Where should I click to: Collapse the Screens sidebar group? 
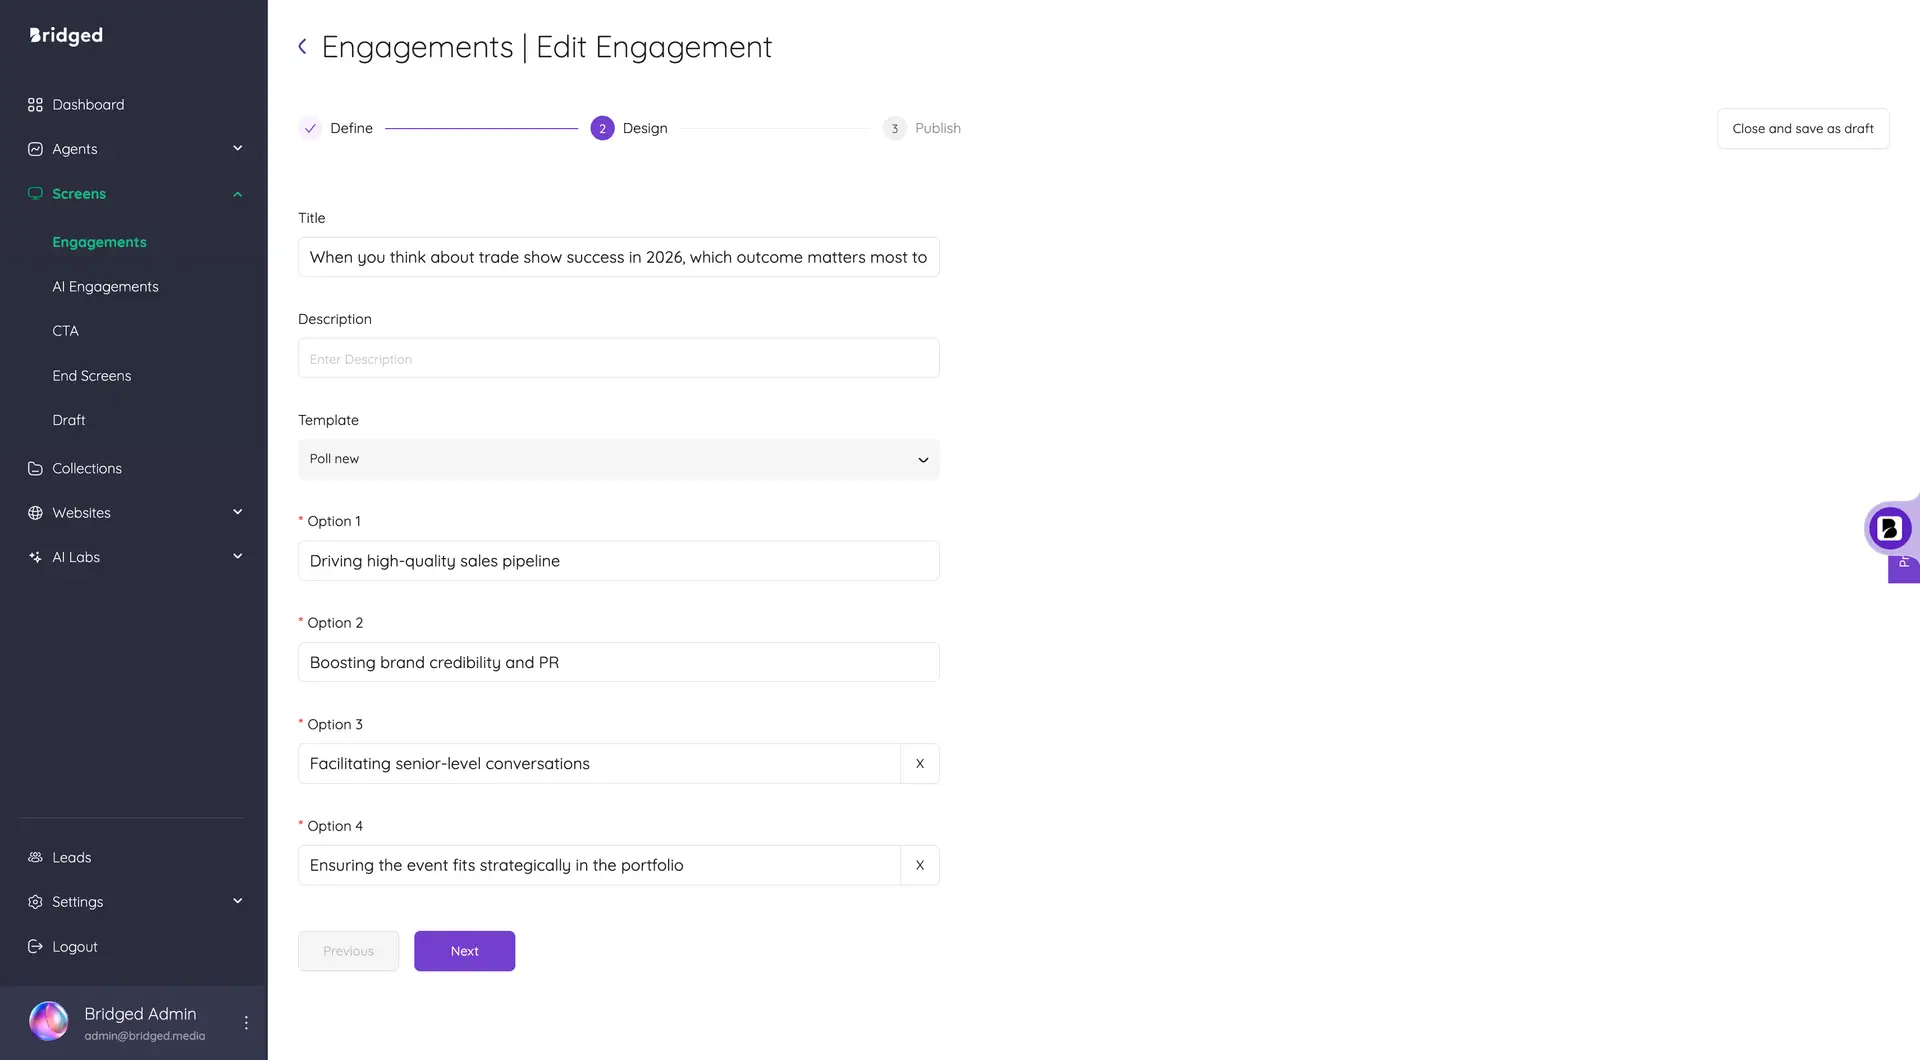click(237, 193)
